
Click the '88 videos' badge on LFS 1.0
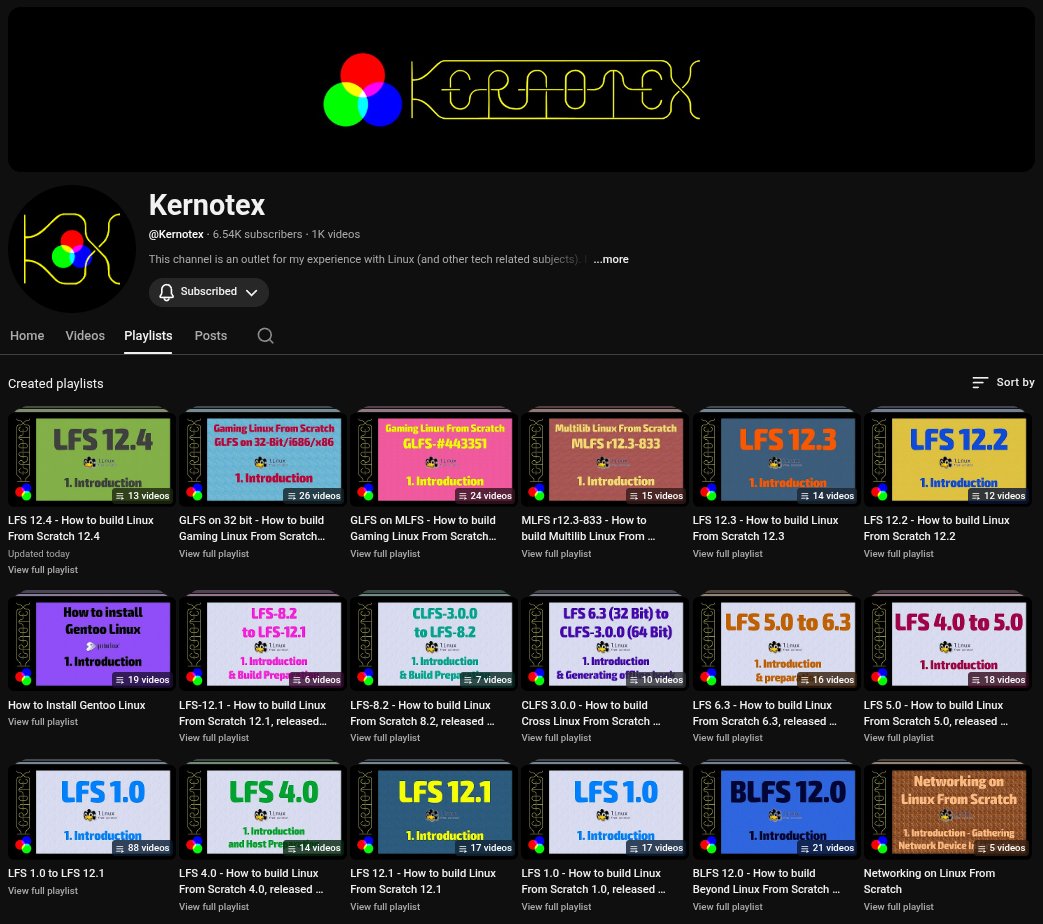point(142,848)
